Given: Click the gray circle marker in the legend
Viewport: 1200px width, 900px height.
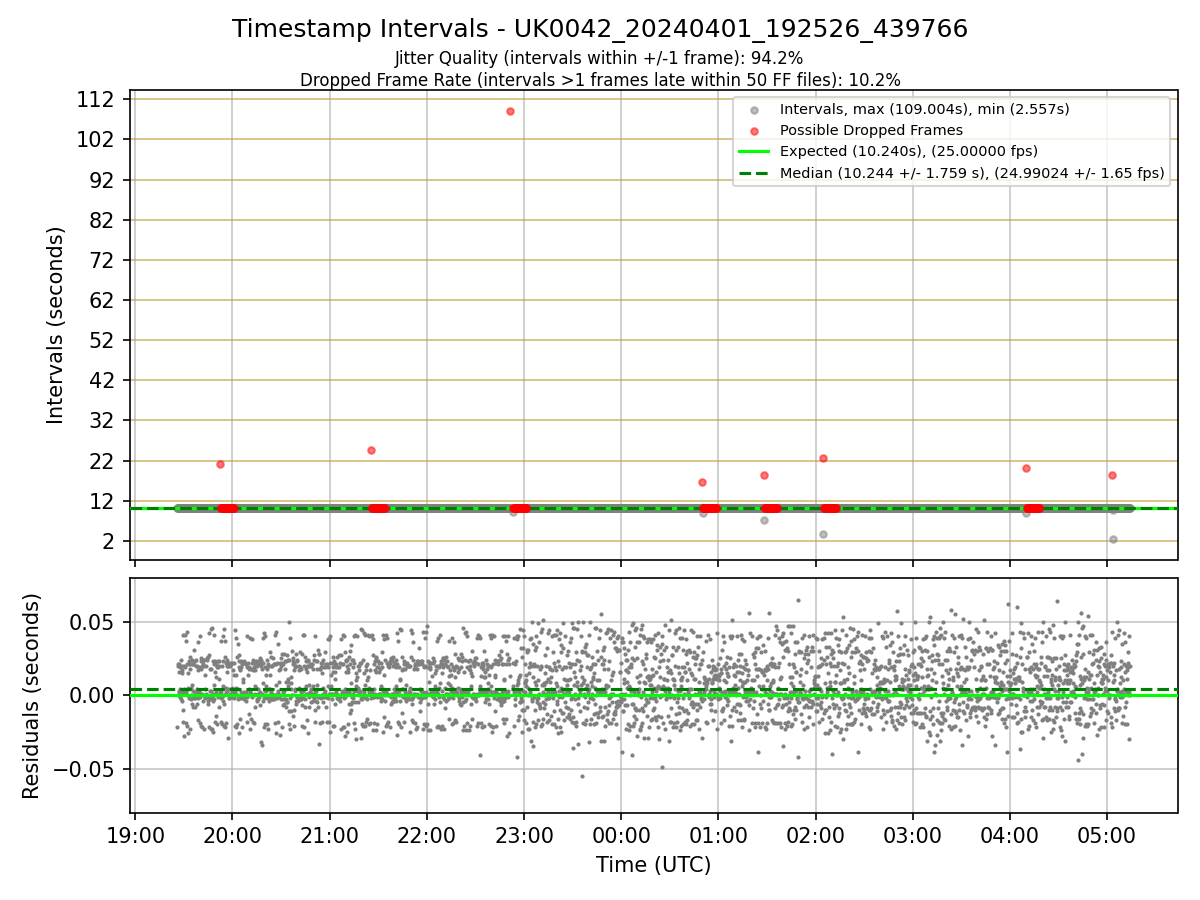Looking at the screenshot, I should click(x=755, y=110).
